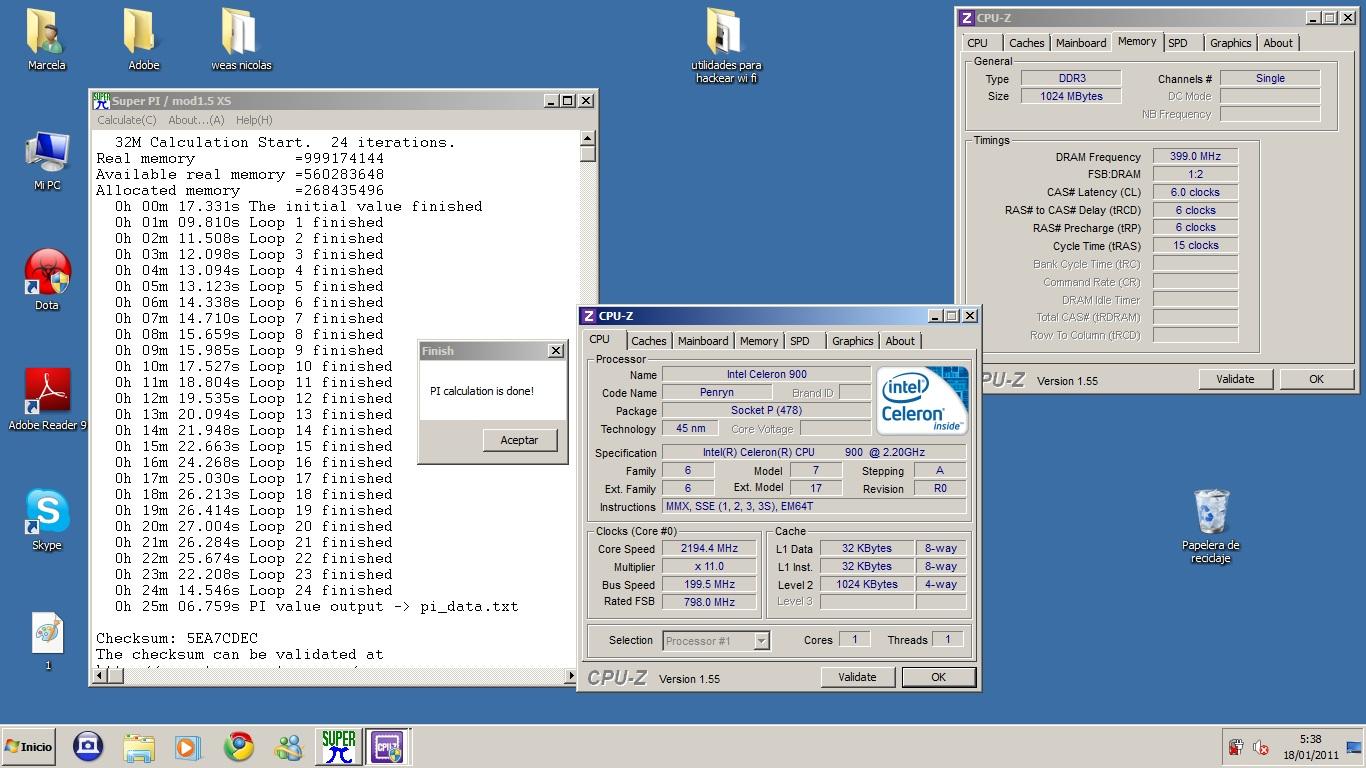Open the Calculate(C) menu in Super PI
1366x768 pixels.
coord(126,120)
